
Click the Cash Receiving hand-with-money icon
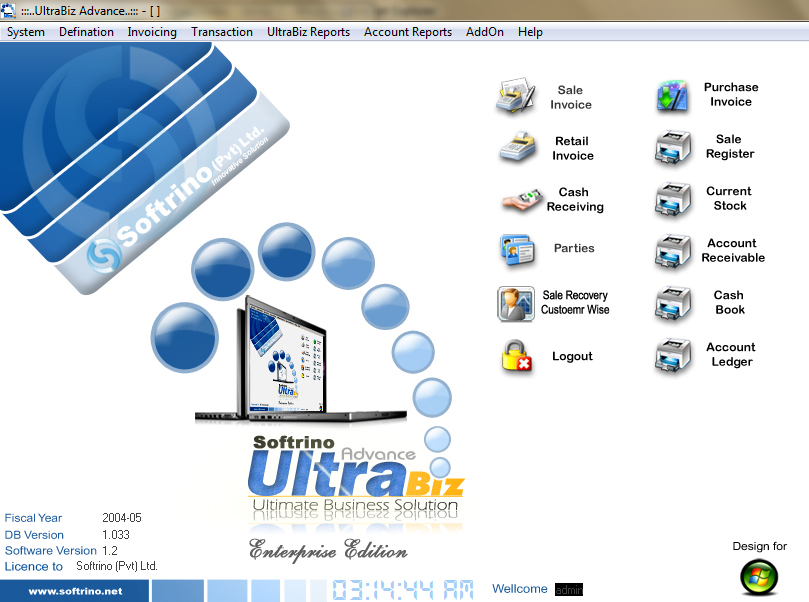click(522, 200)
